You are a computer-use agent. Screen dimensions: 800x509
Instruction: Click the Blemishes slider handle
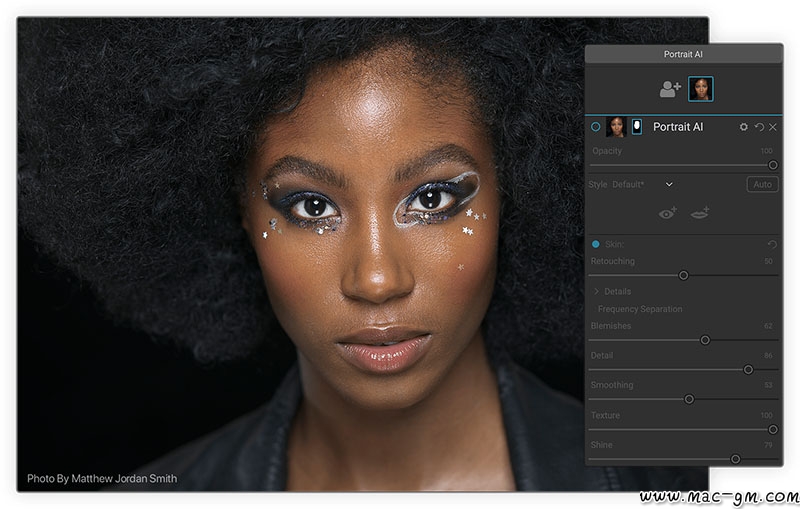[705, 340]
